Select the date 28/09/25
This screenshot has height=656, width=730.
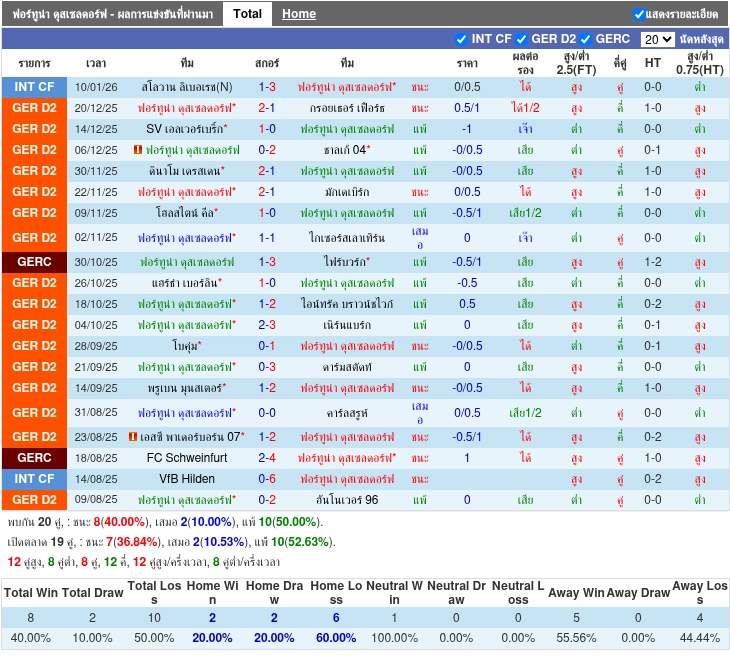click(96, 346)
